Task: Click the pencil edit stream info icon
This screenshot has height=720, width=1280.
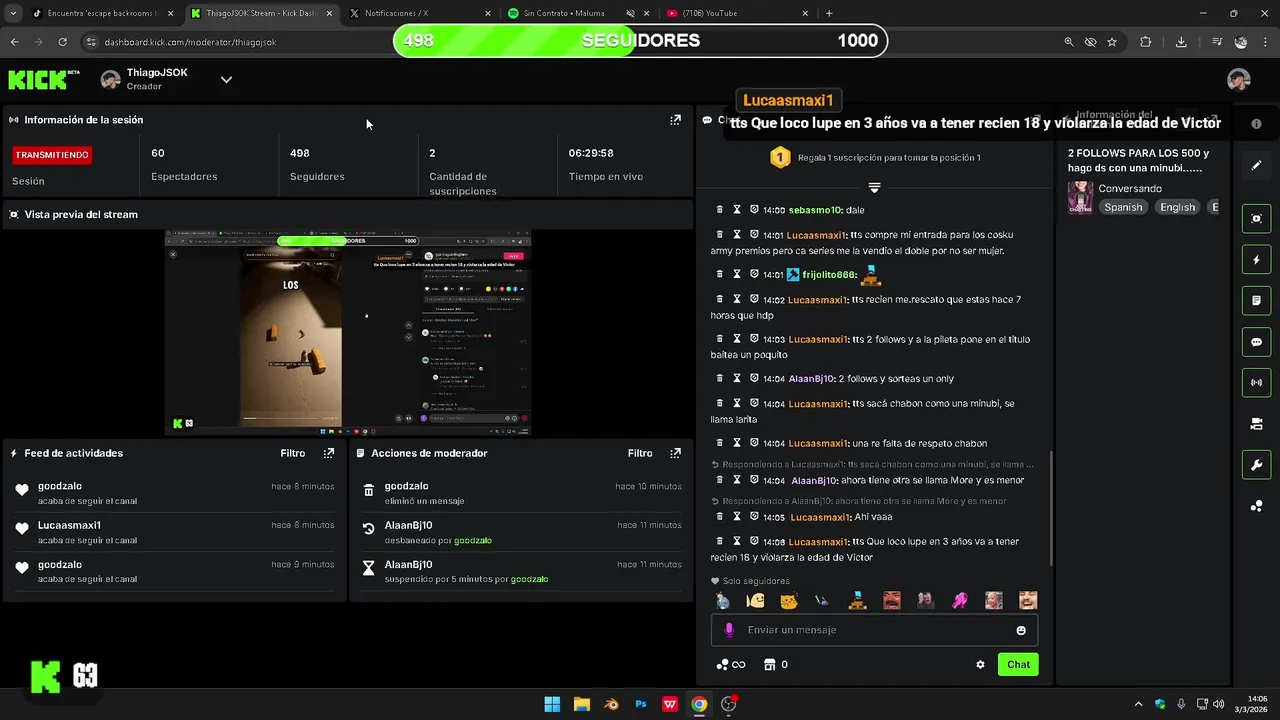Action: (x=1256, y=166)
